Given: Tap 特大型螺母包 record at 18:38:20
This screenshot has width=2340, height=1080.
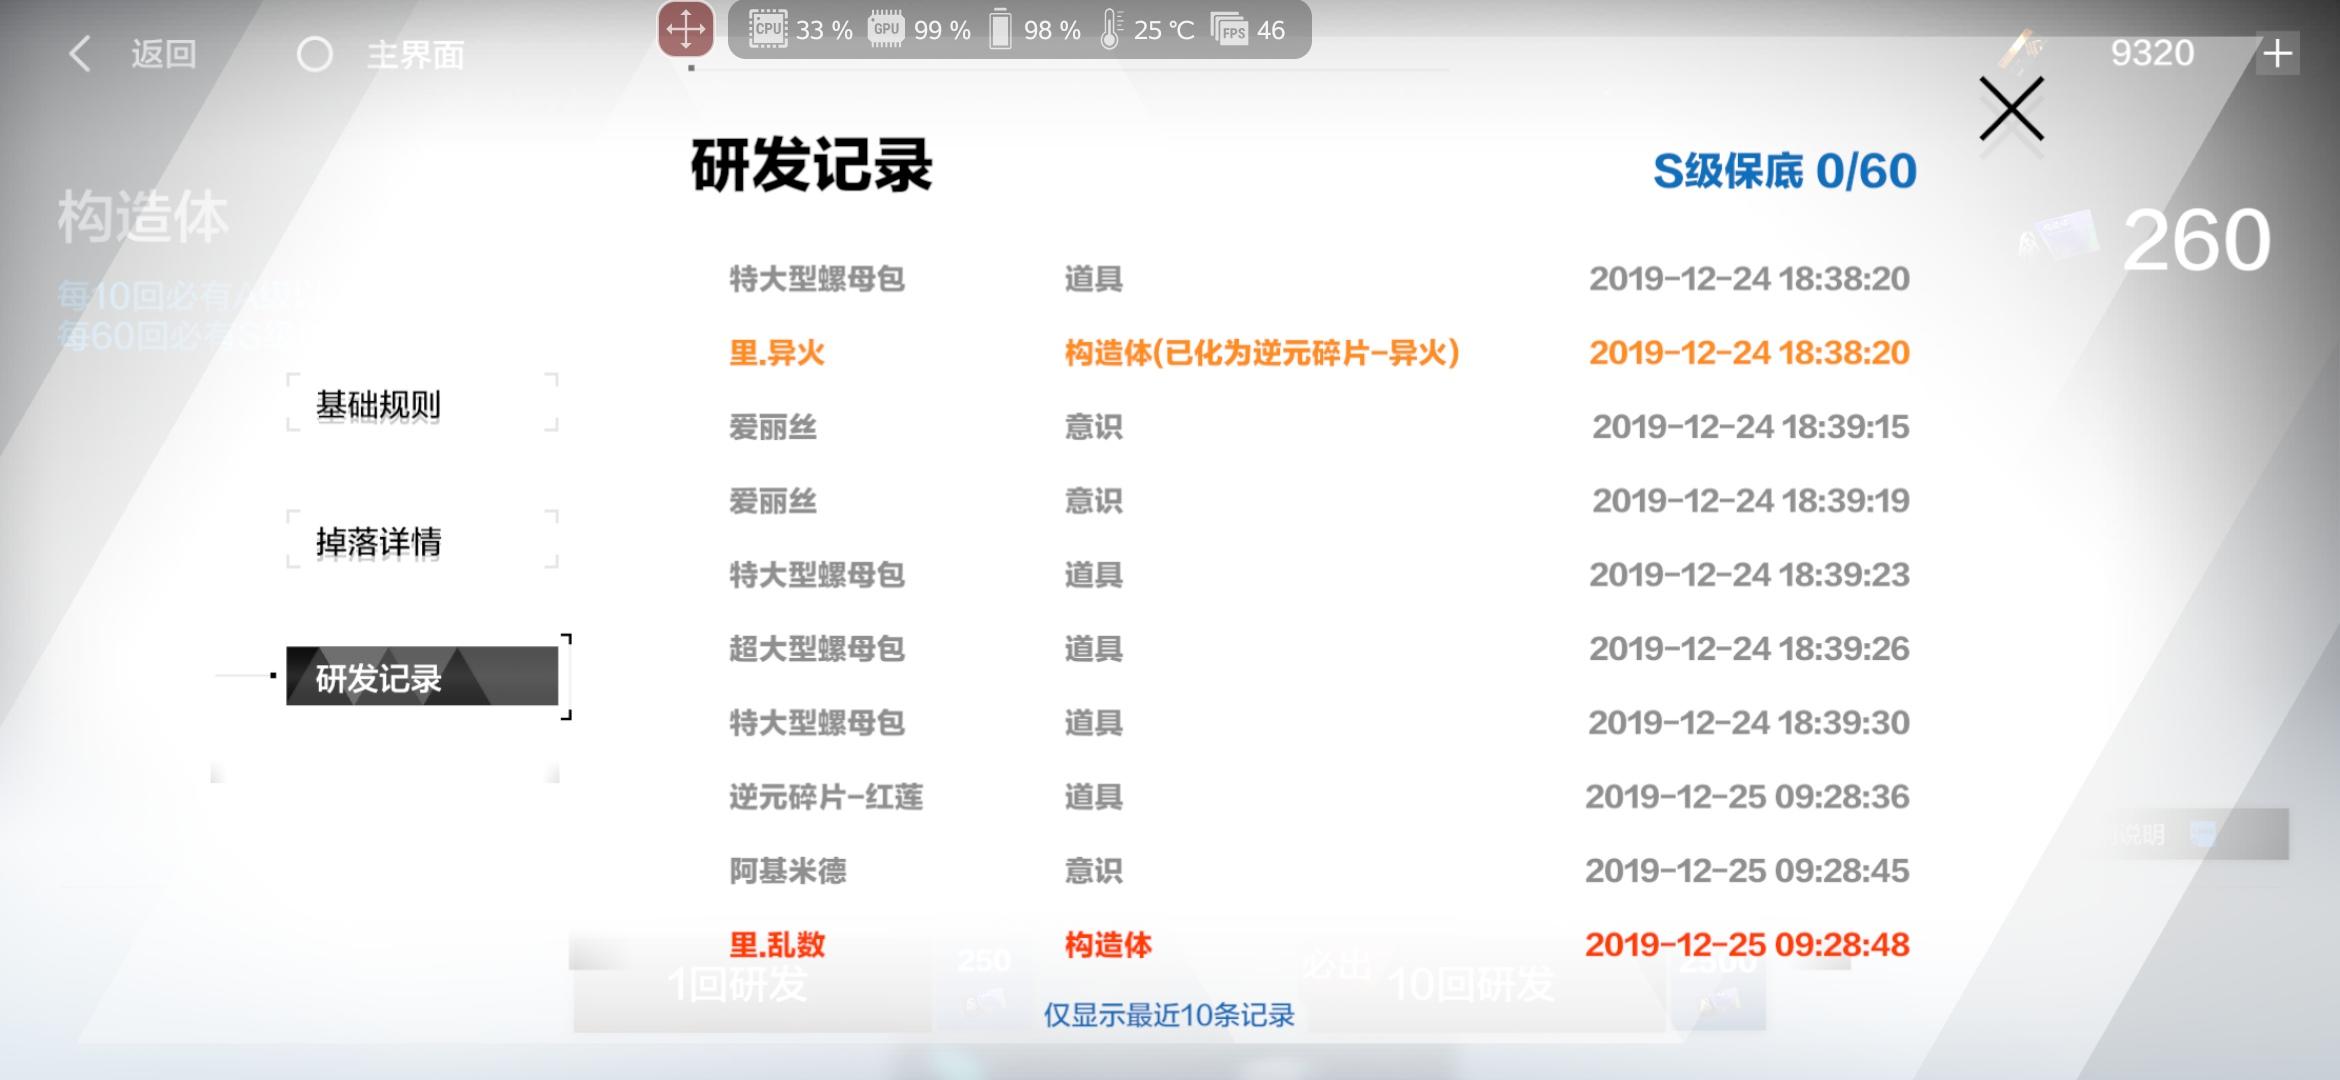Looking at the screenshot, I should click(816, 278).
